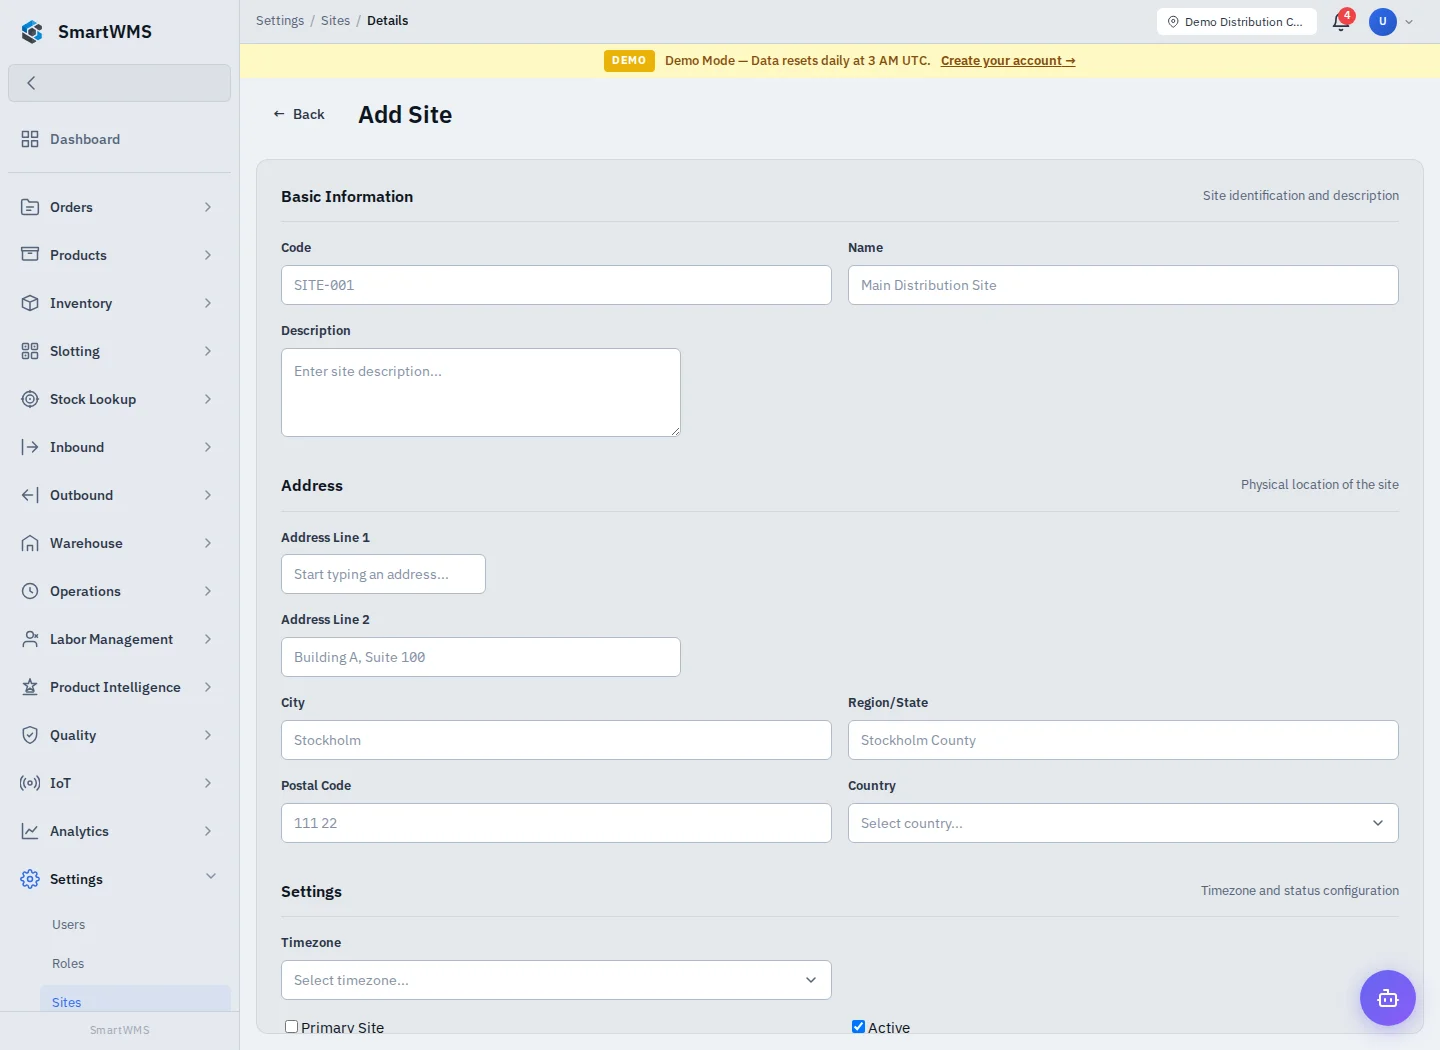Open Roles under Settings
The image size is (1440, 1050).
click(x=68, y=964)
